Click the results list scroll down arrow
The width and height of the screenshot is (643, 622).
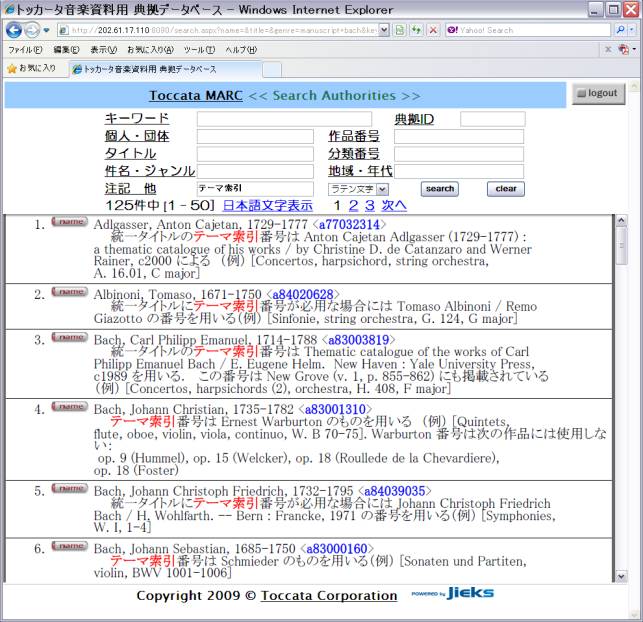click(x=621, y=576)
